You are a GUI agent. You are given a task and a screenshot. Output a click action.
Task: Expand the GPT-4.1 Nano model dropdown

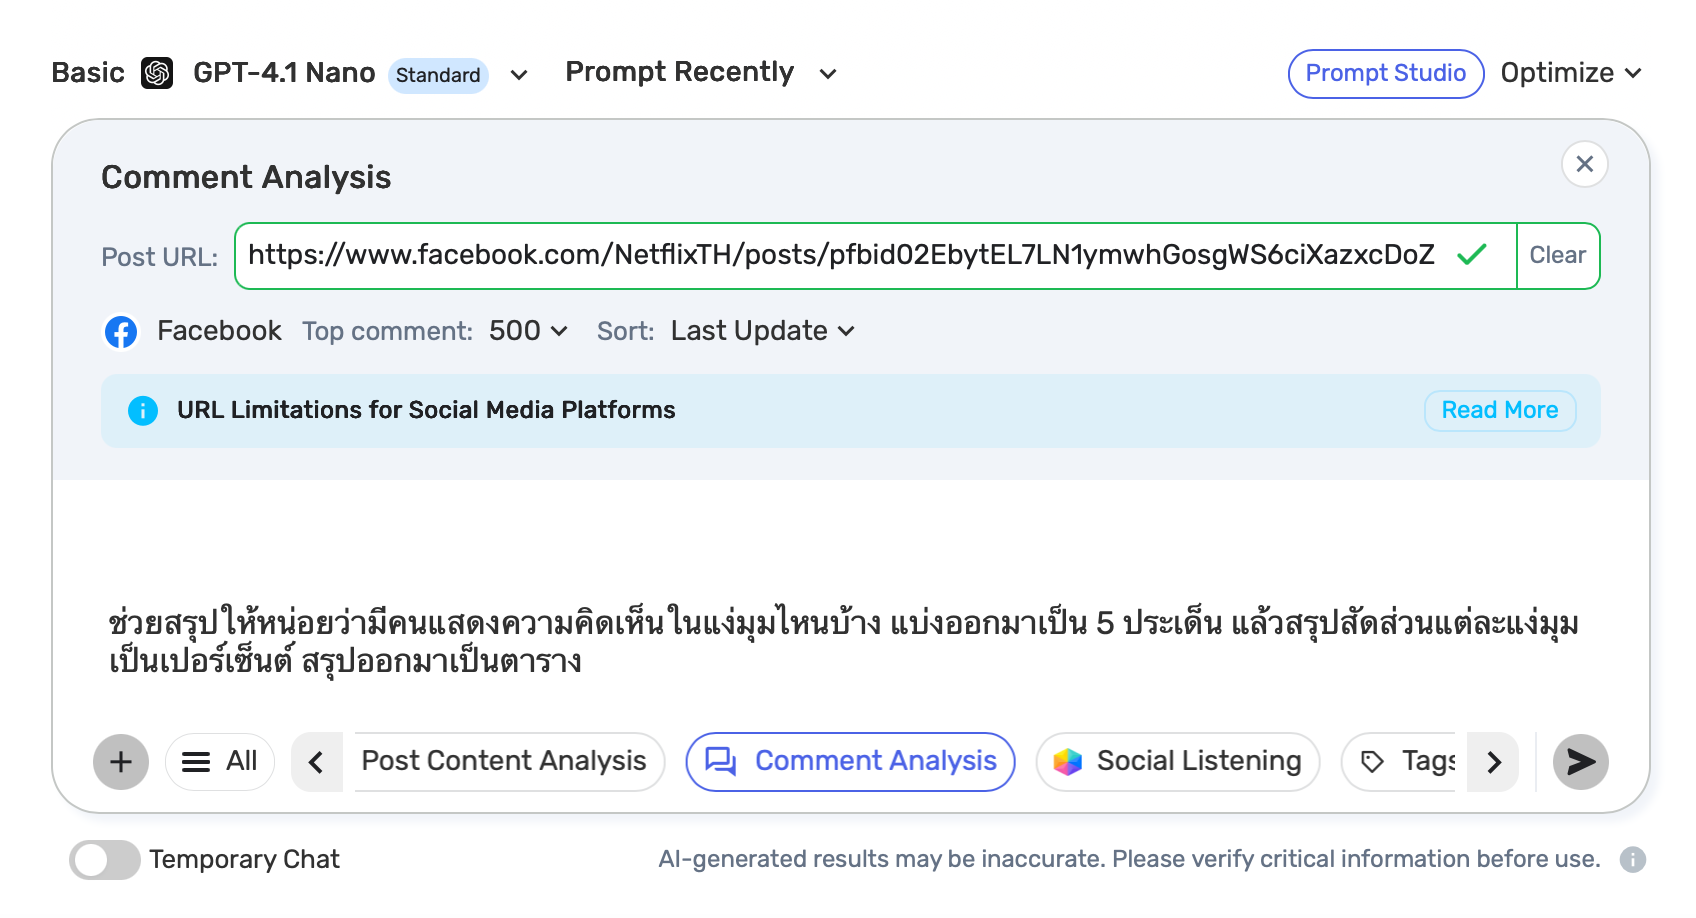(x=518, y=75)
